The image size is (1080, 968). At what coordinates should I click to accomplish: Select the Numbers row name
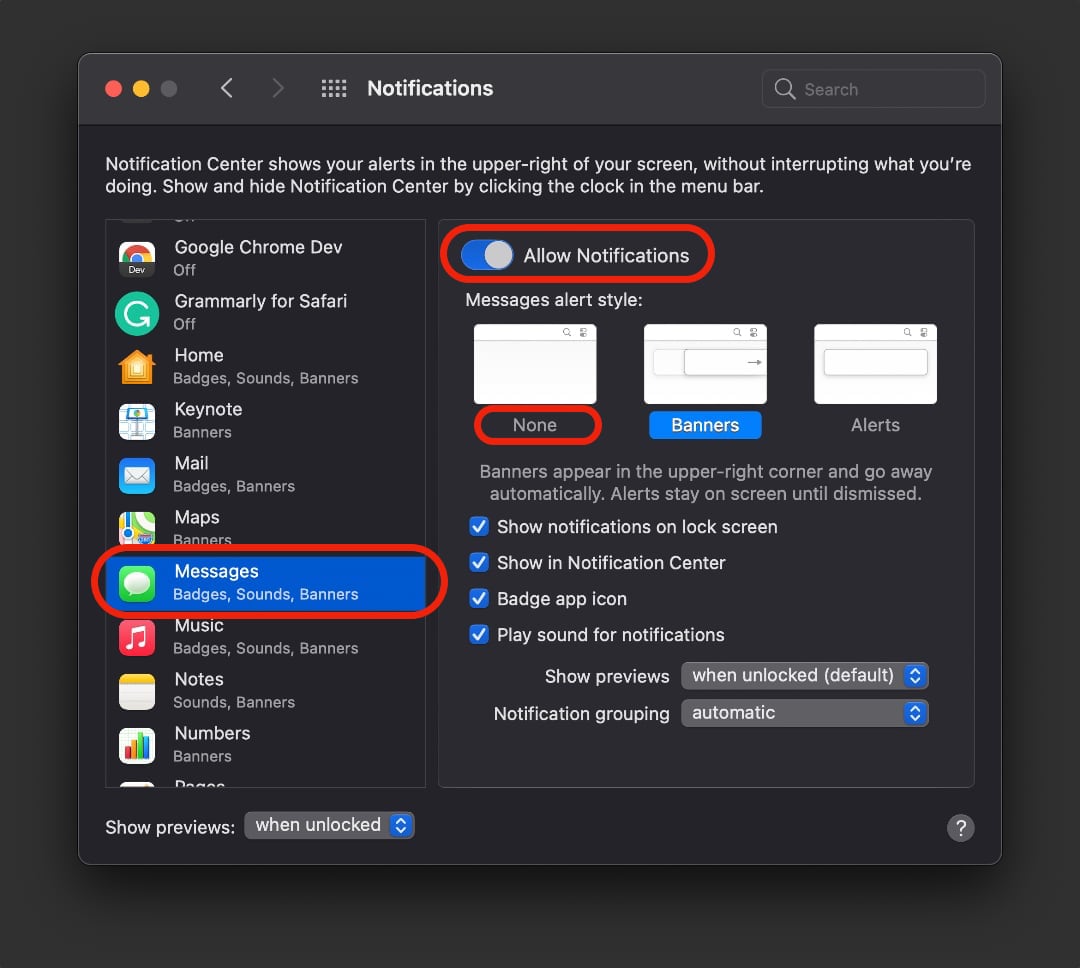click(x=212, y=733)
